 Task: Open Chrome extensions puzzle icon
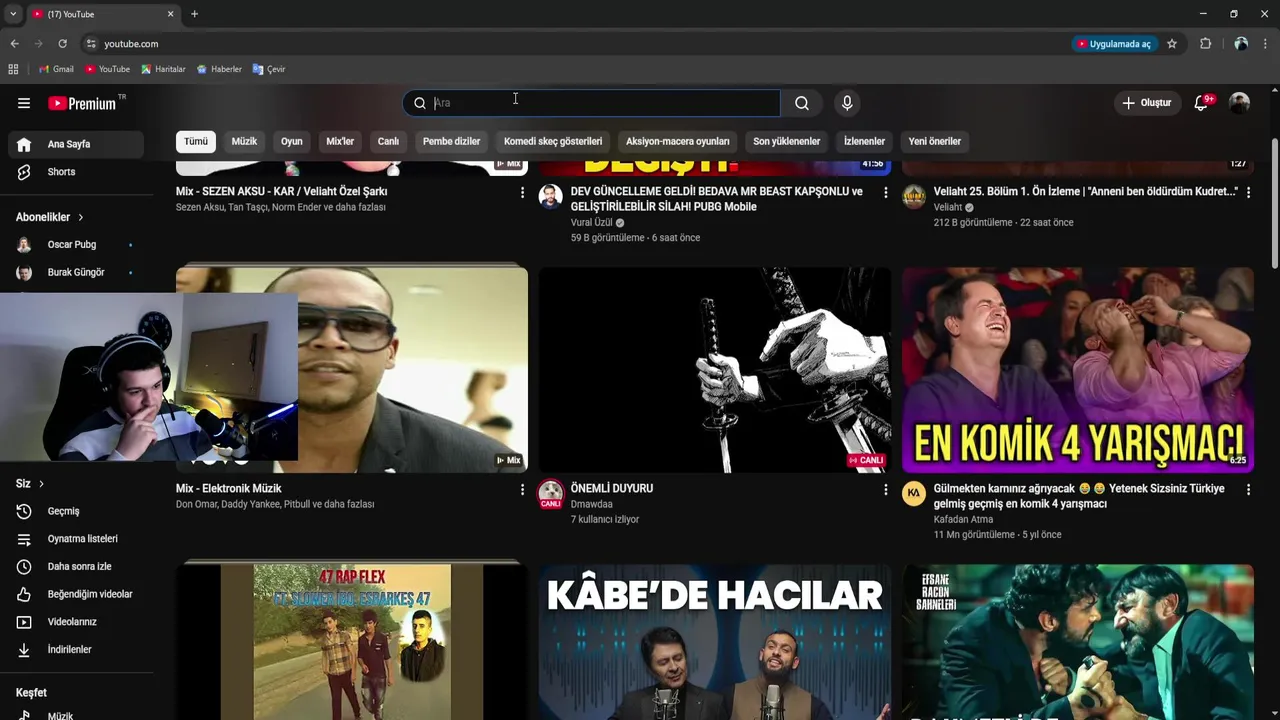tap(1205, 44)
